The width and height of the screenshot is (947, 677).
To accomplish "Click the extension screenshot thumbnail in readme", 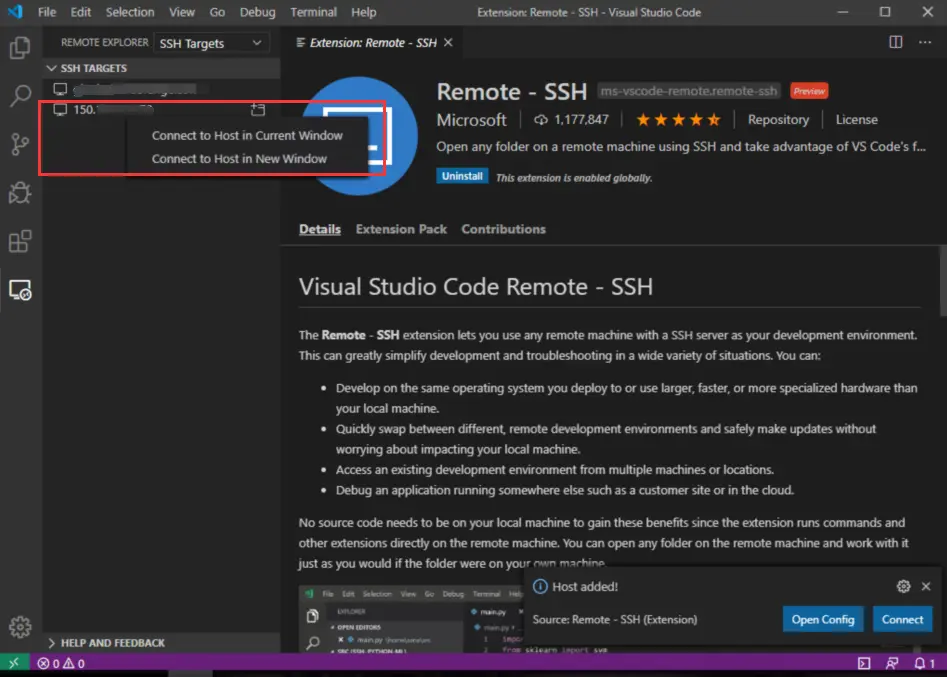I will 411,618.
